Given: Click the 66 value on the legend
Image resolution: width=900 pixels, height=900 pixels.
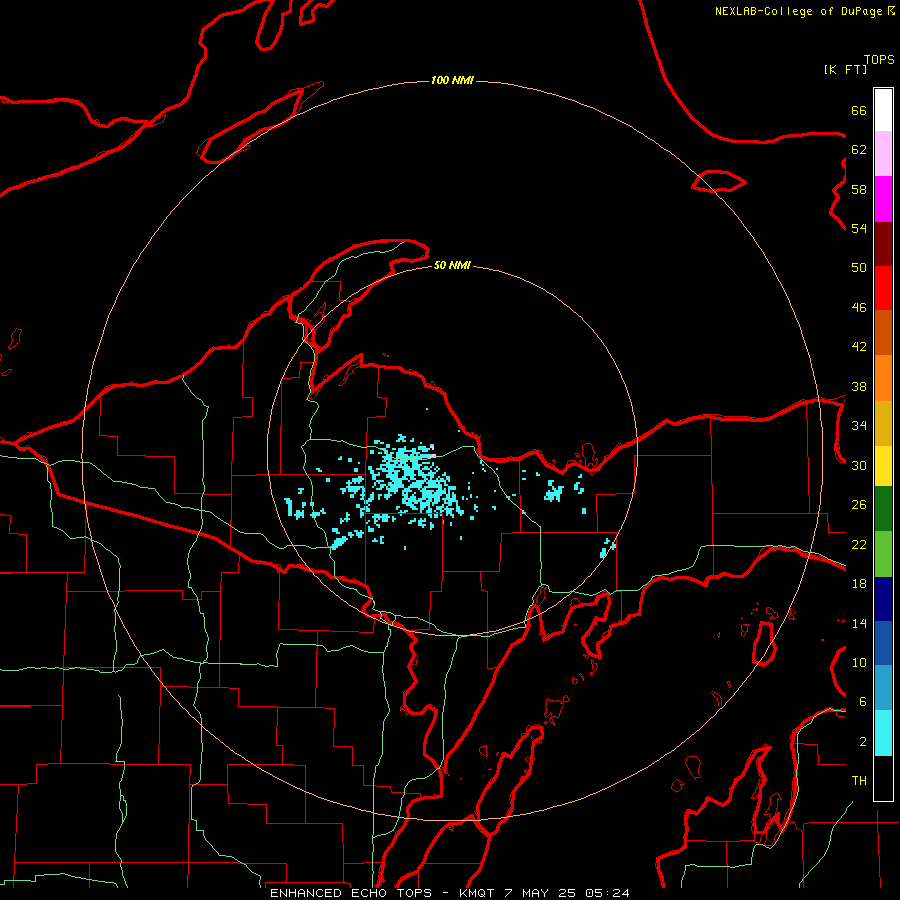Looking at the screenshot, I should (x=859, y=110).
